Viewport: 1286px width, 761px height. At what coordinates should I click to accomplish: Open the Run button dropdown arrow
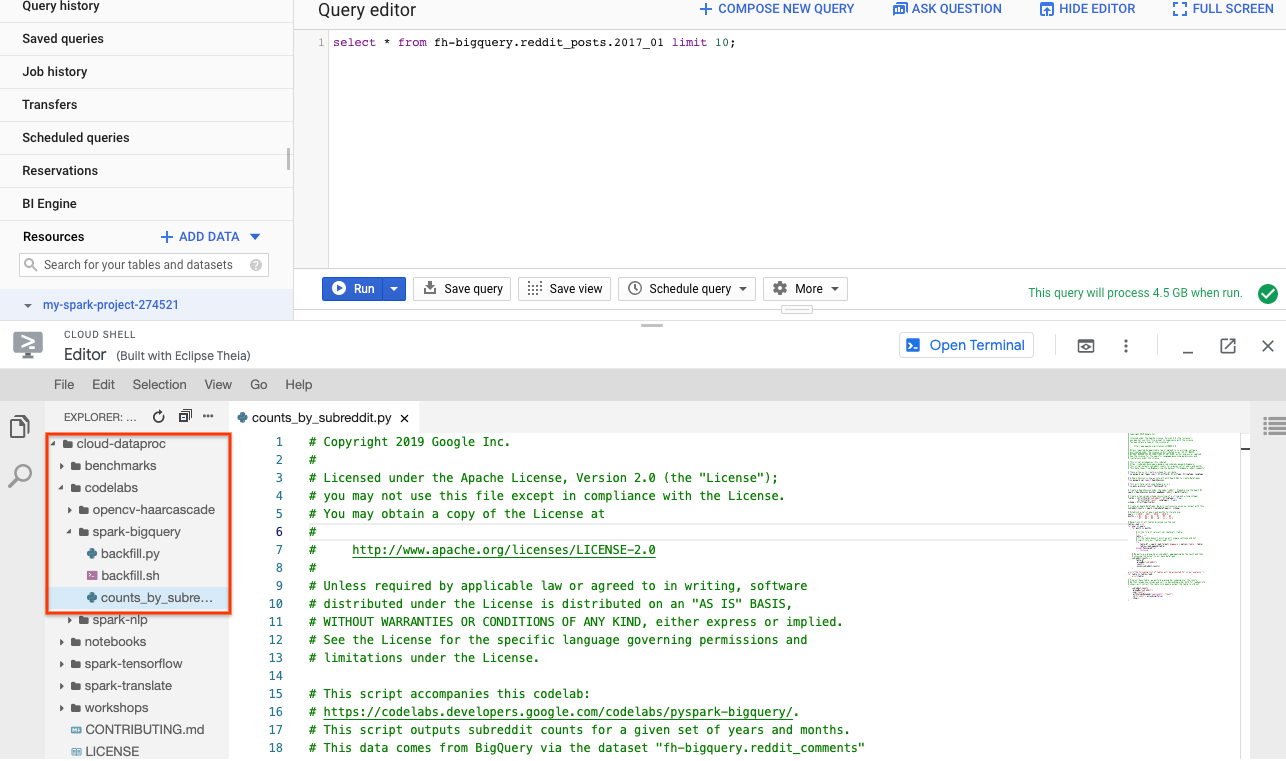point(394,289)
